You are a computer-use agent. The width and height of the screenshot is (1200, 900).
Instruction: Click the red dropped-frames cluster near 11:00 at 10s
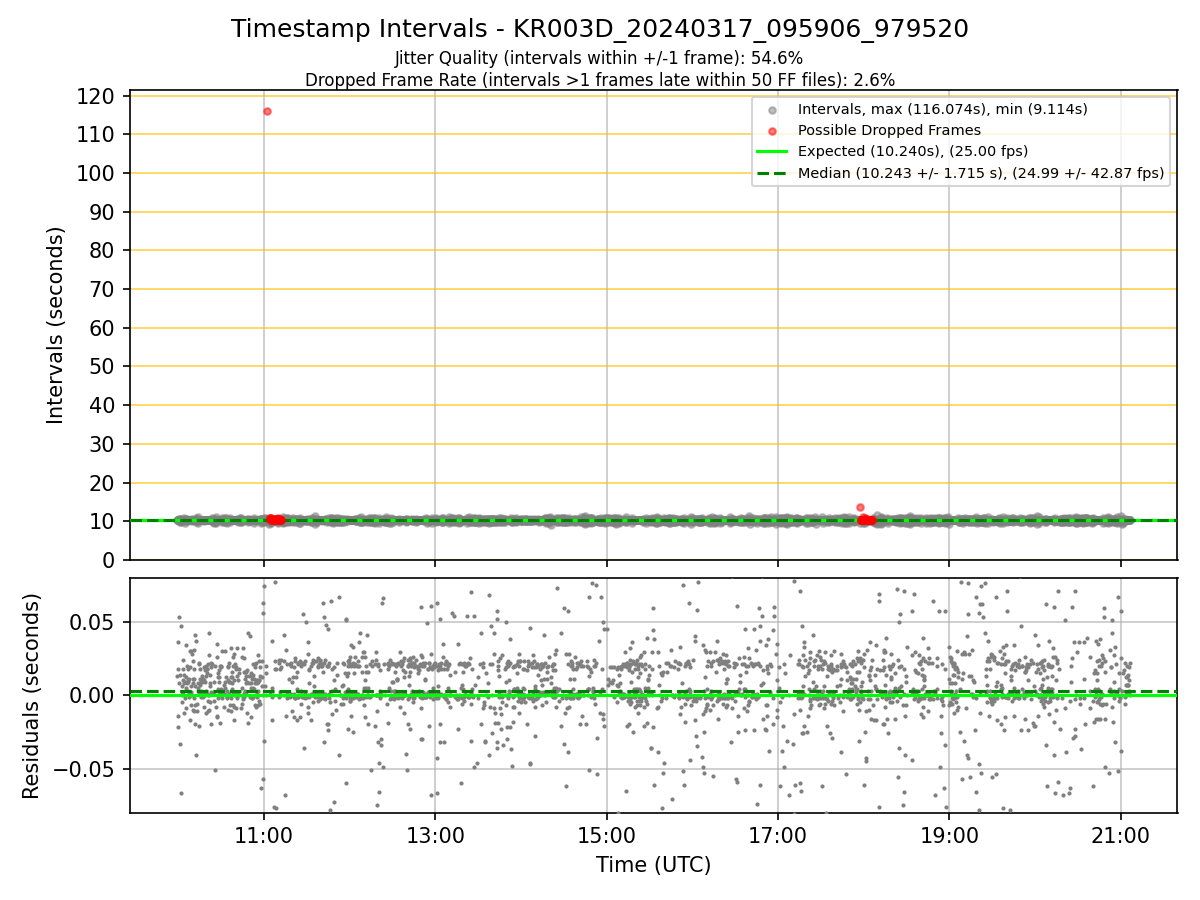click(x=275, y=520)
